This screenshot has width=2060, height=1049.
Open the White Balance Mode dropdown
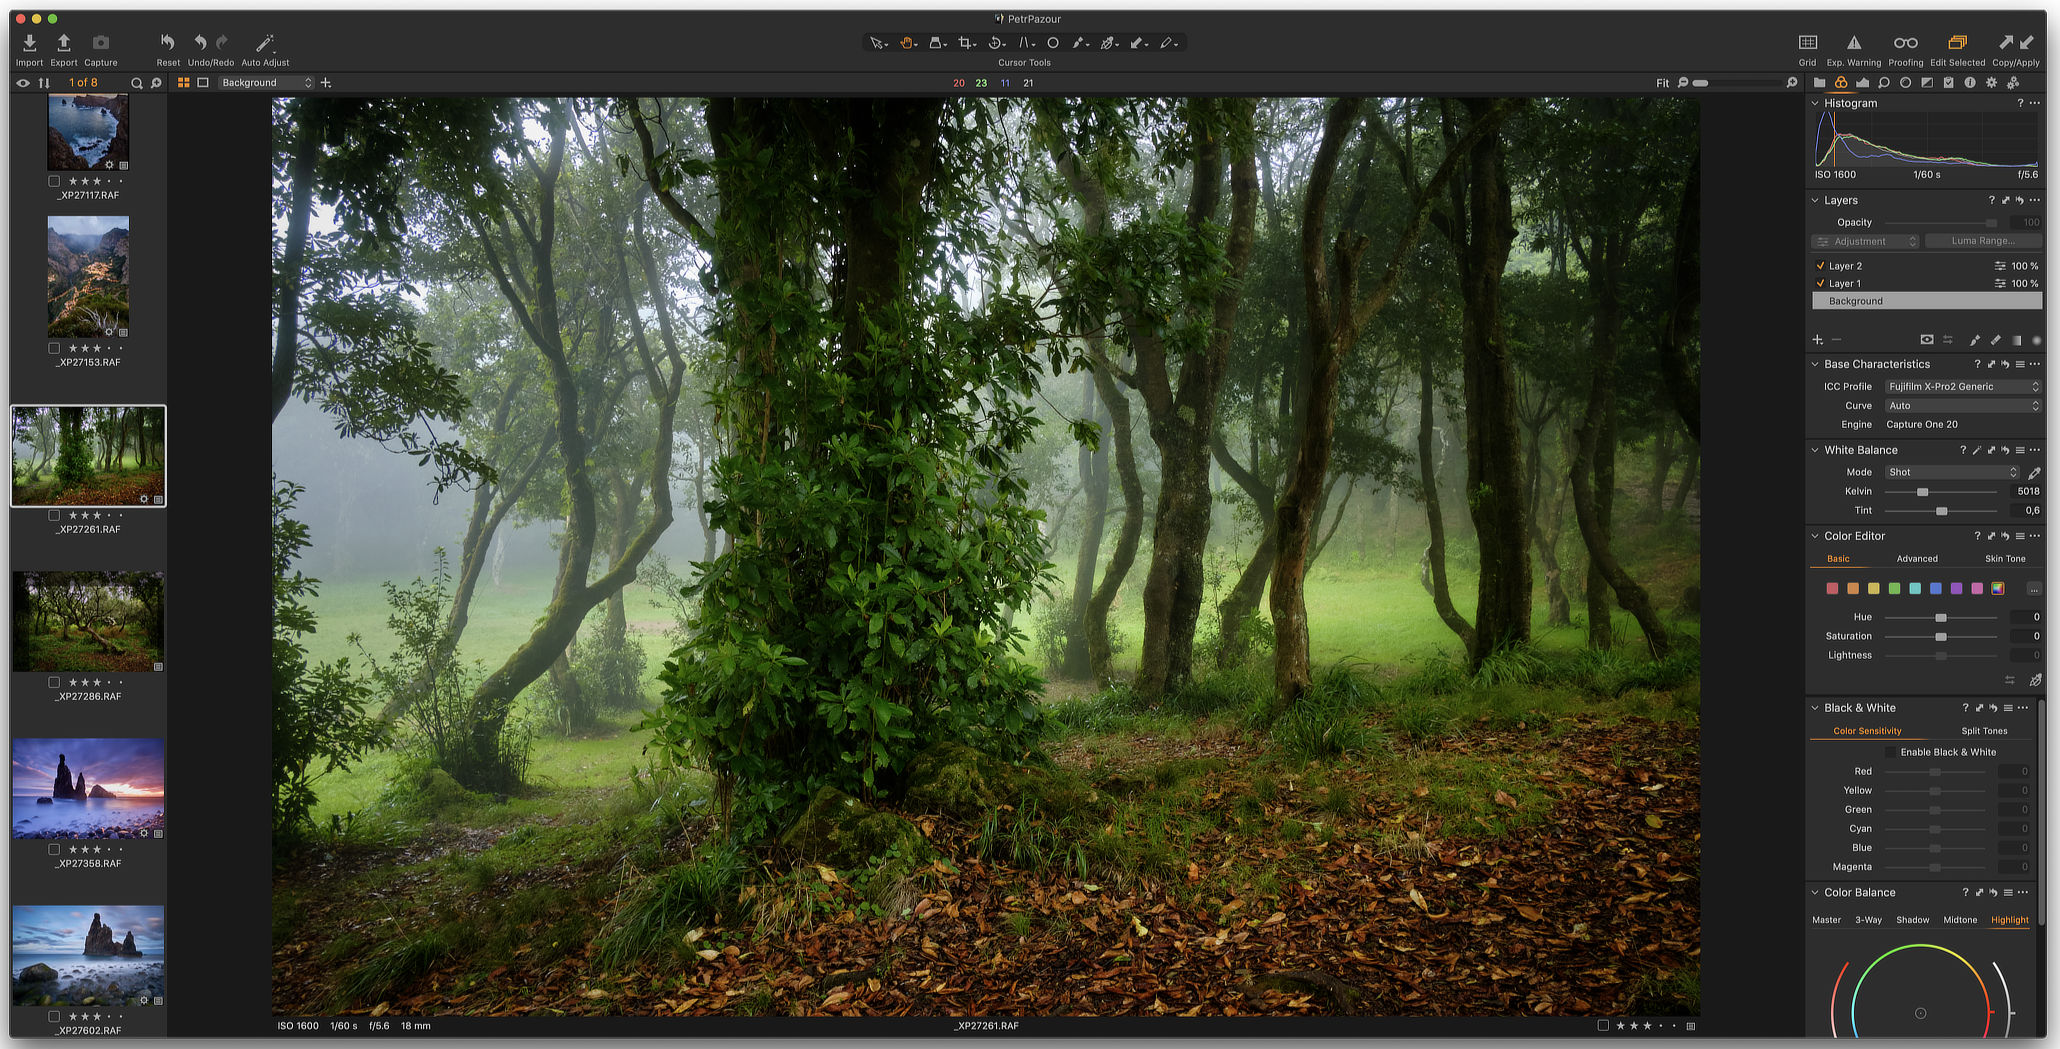point(1952,473)
